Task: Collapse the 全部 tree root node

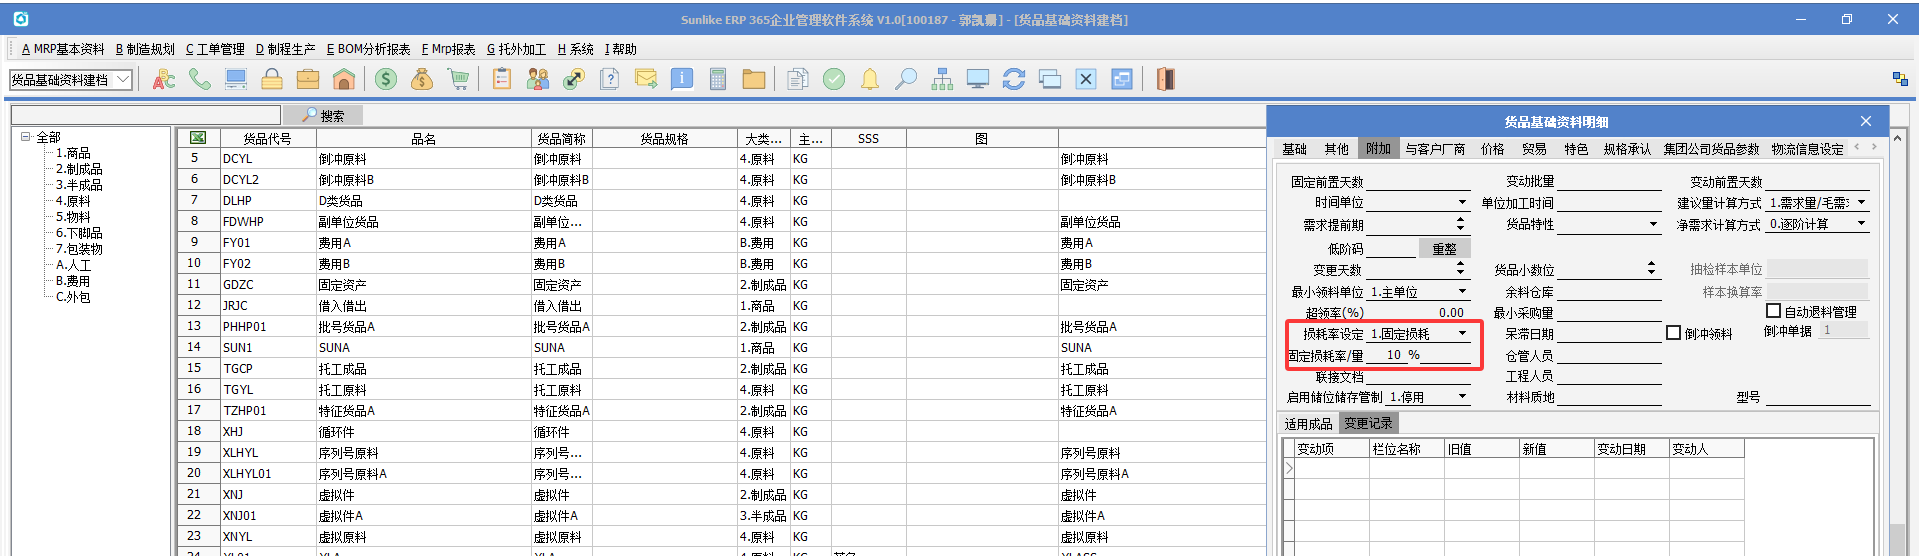Action: 26,137
